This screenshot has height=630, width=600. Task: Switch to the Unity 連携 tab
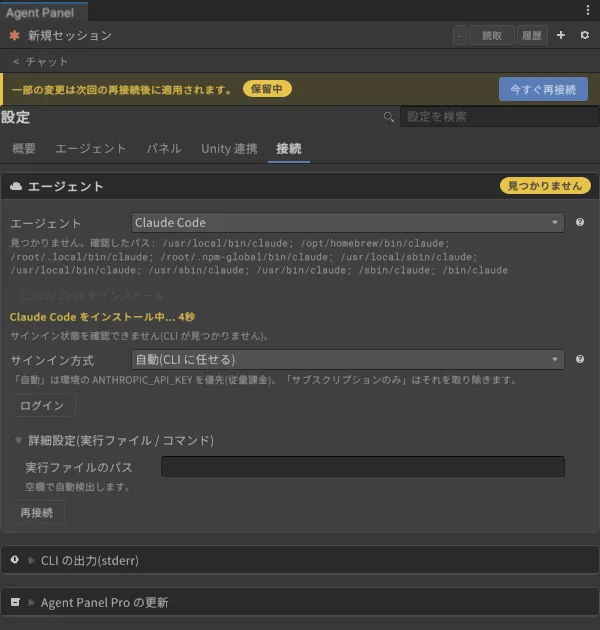point(229,149)
